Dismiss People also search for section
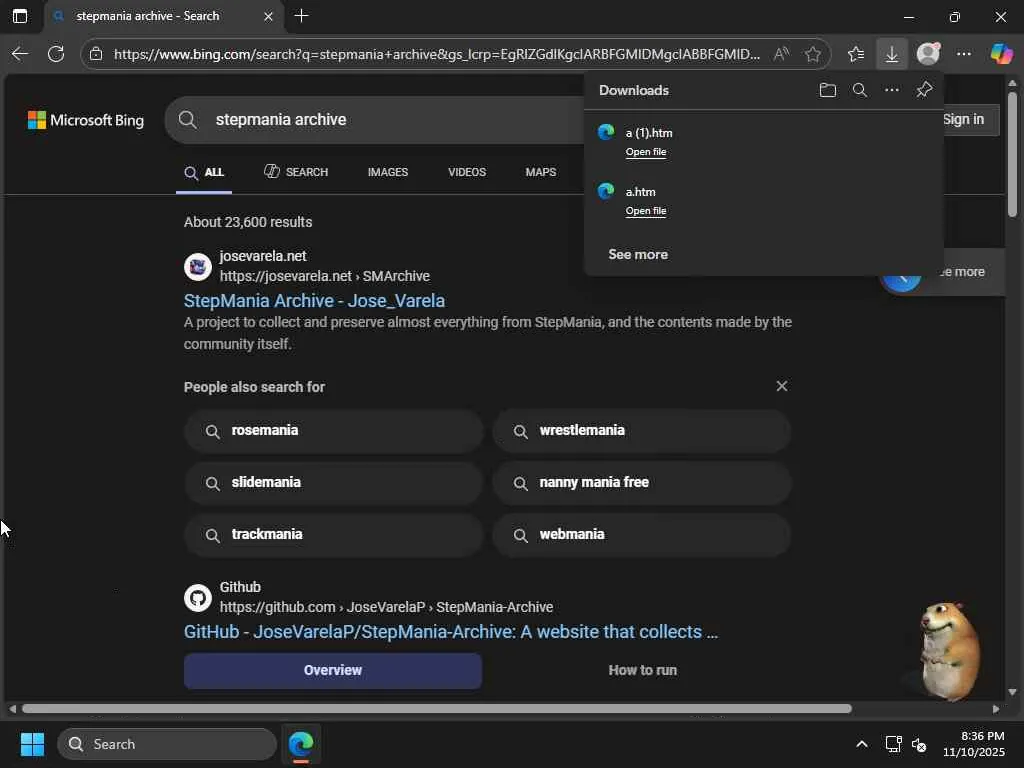The image size is (1024, 768). coord(782,386)
